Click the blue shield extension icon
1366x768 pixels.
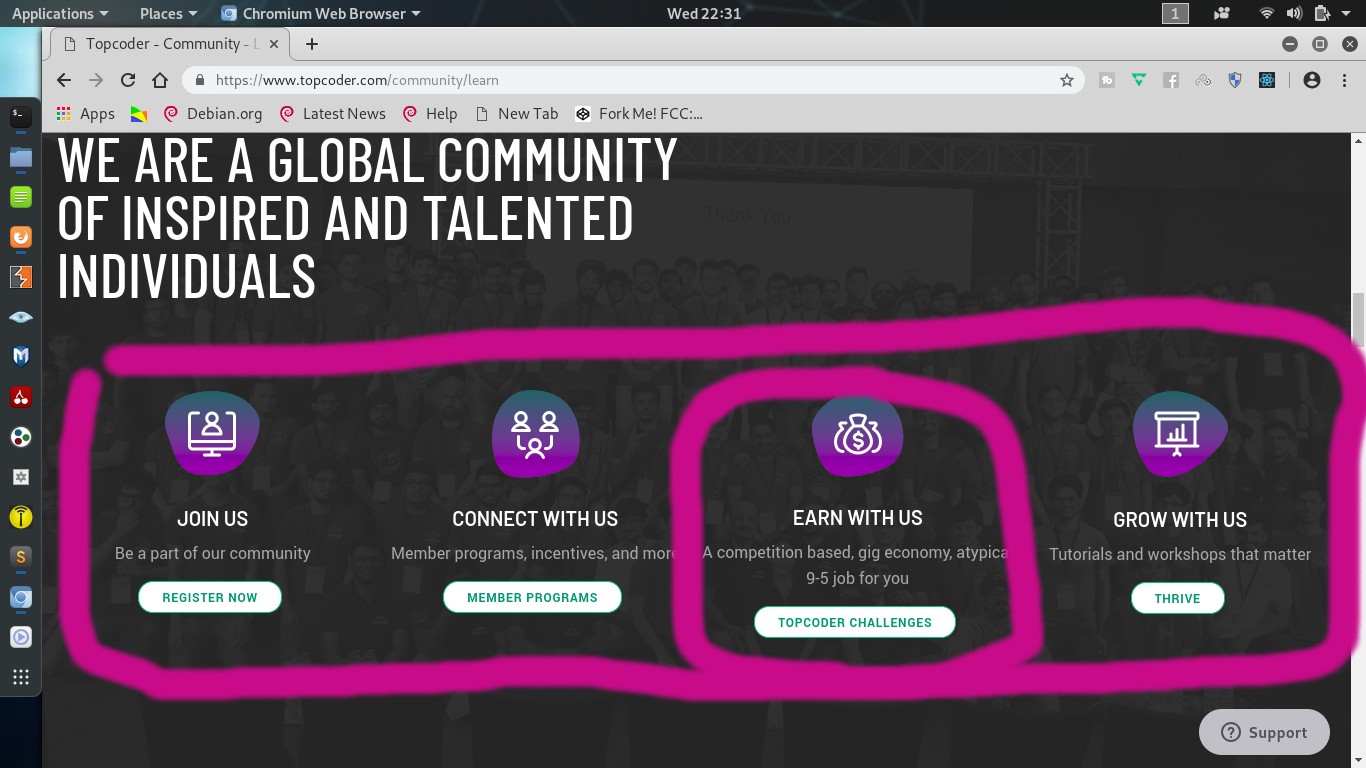tap(1235, 80)
